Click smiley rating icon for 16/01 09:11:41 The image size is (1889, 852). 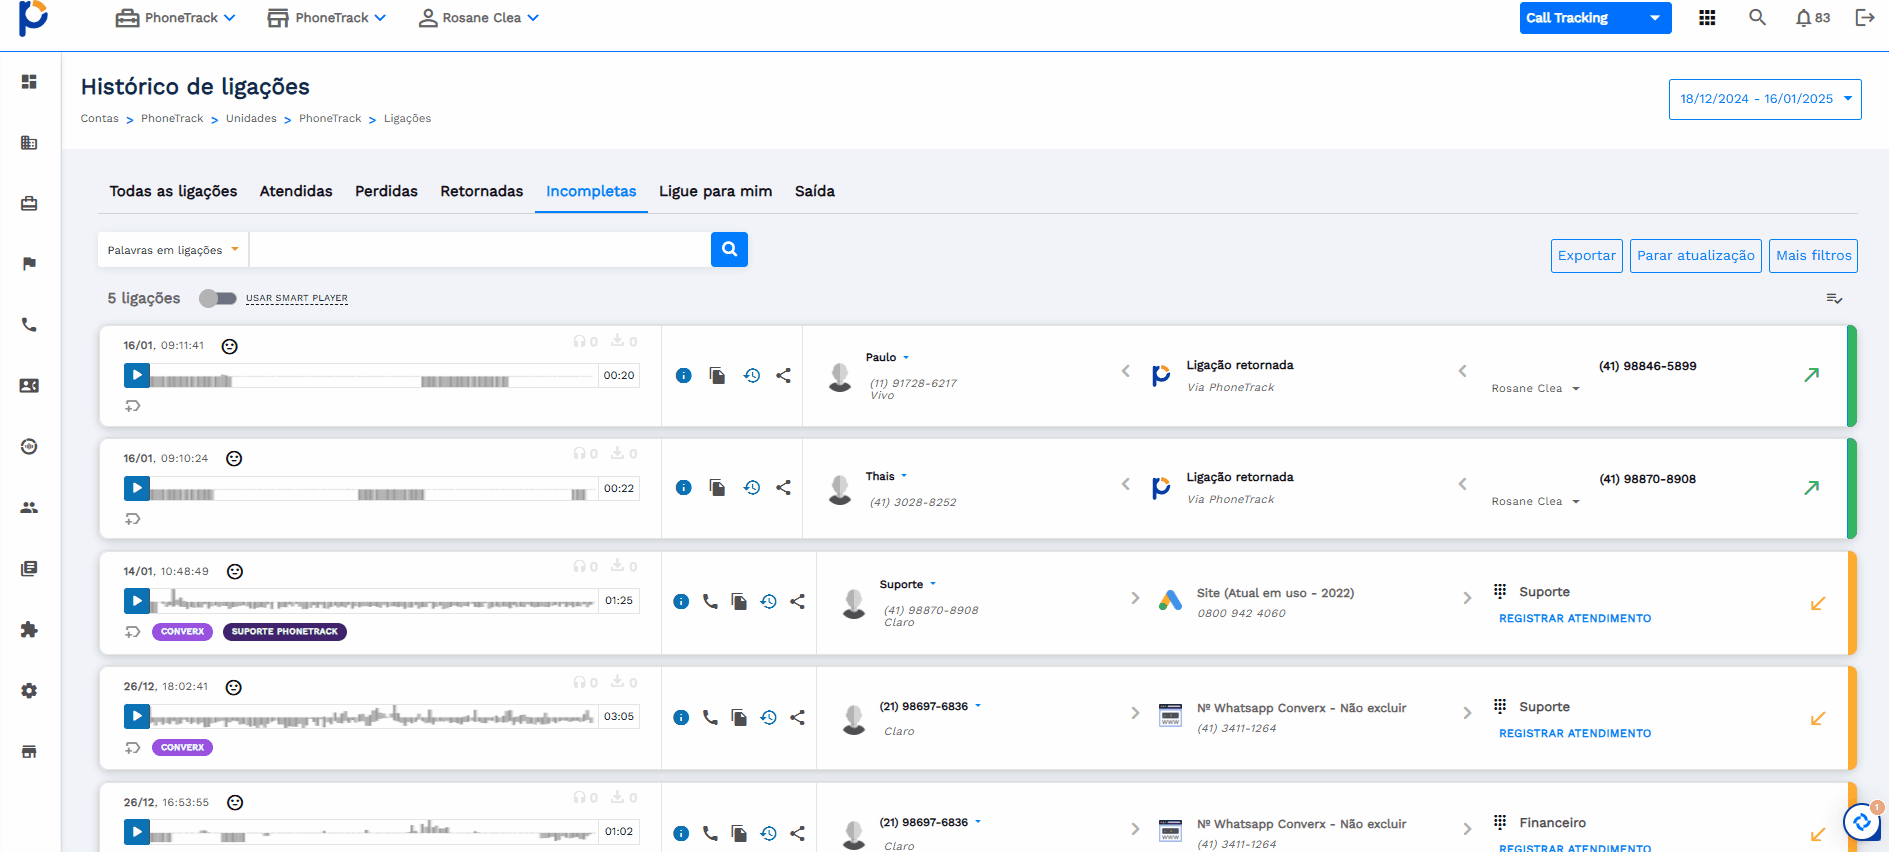pos(230,346)
